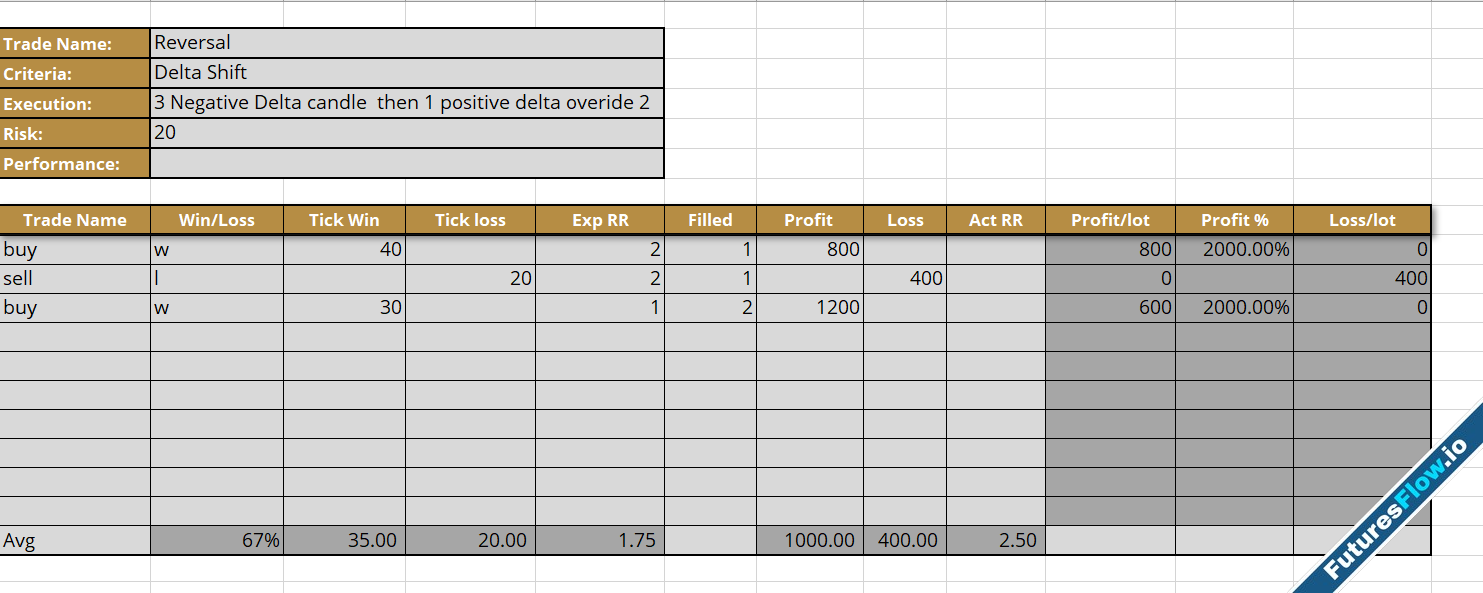Click the average Tick Win cell showing 35.00
This screenshot has width=1483, height=593.
344,541
